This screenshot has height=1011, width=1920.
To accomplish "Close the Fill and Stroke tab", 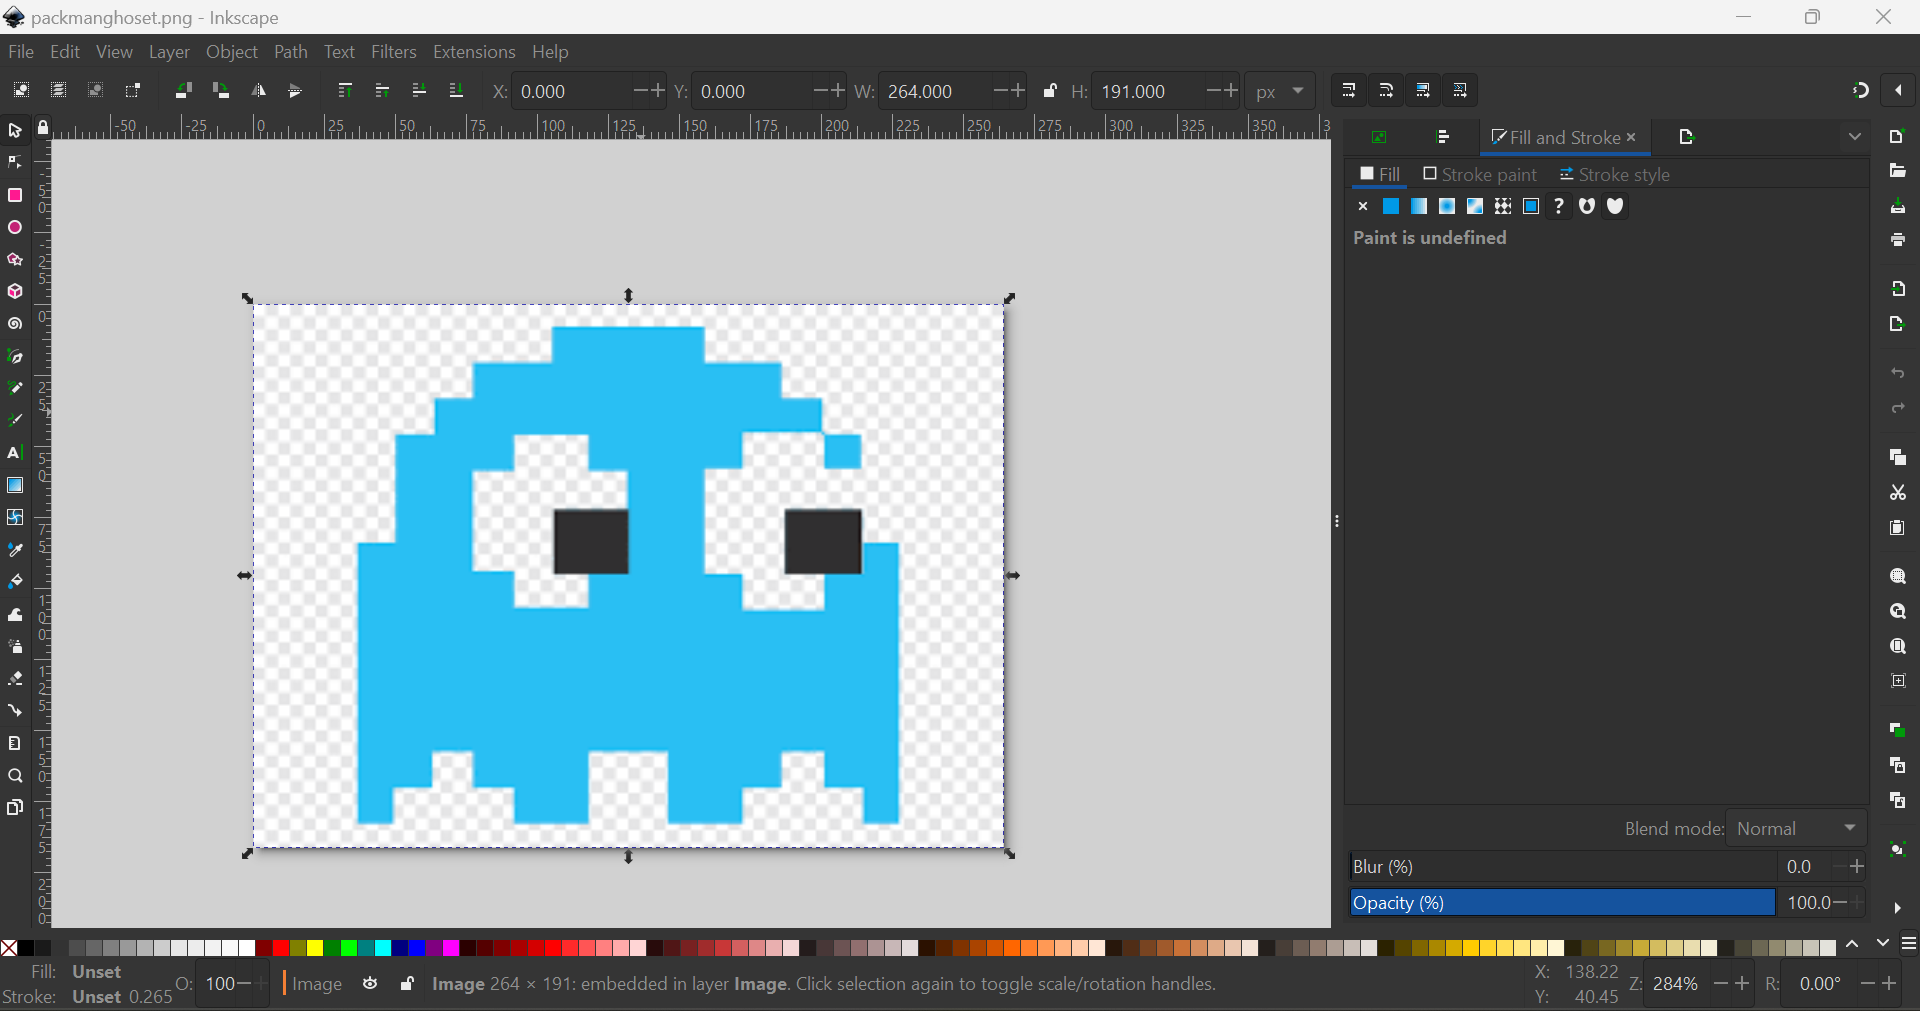I will [x=1631, y=137].
